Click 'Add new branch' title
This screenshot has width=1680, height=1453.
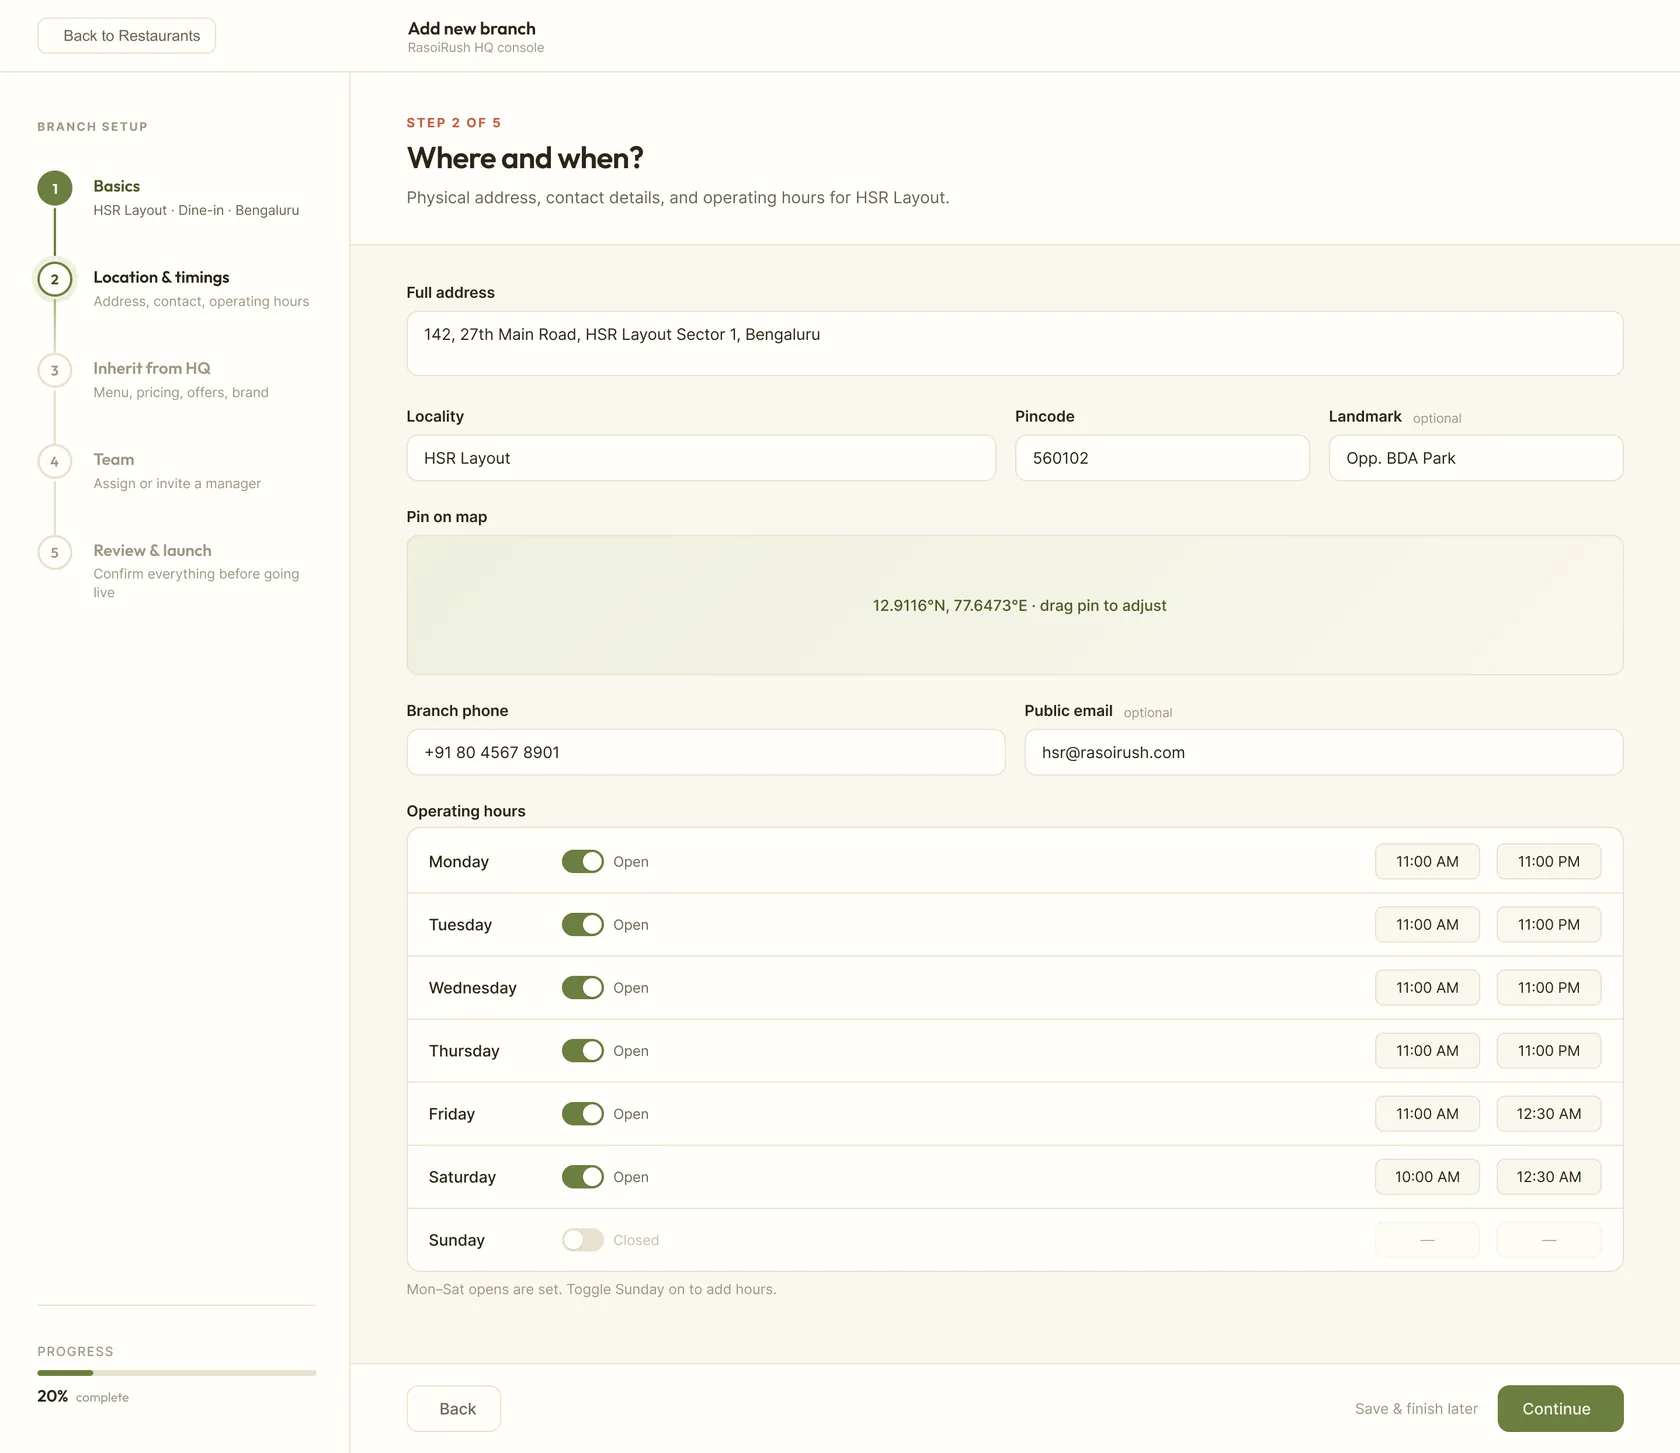471,29
